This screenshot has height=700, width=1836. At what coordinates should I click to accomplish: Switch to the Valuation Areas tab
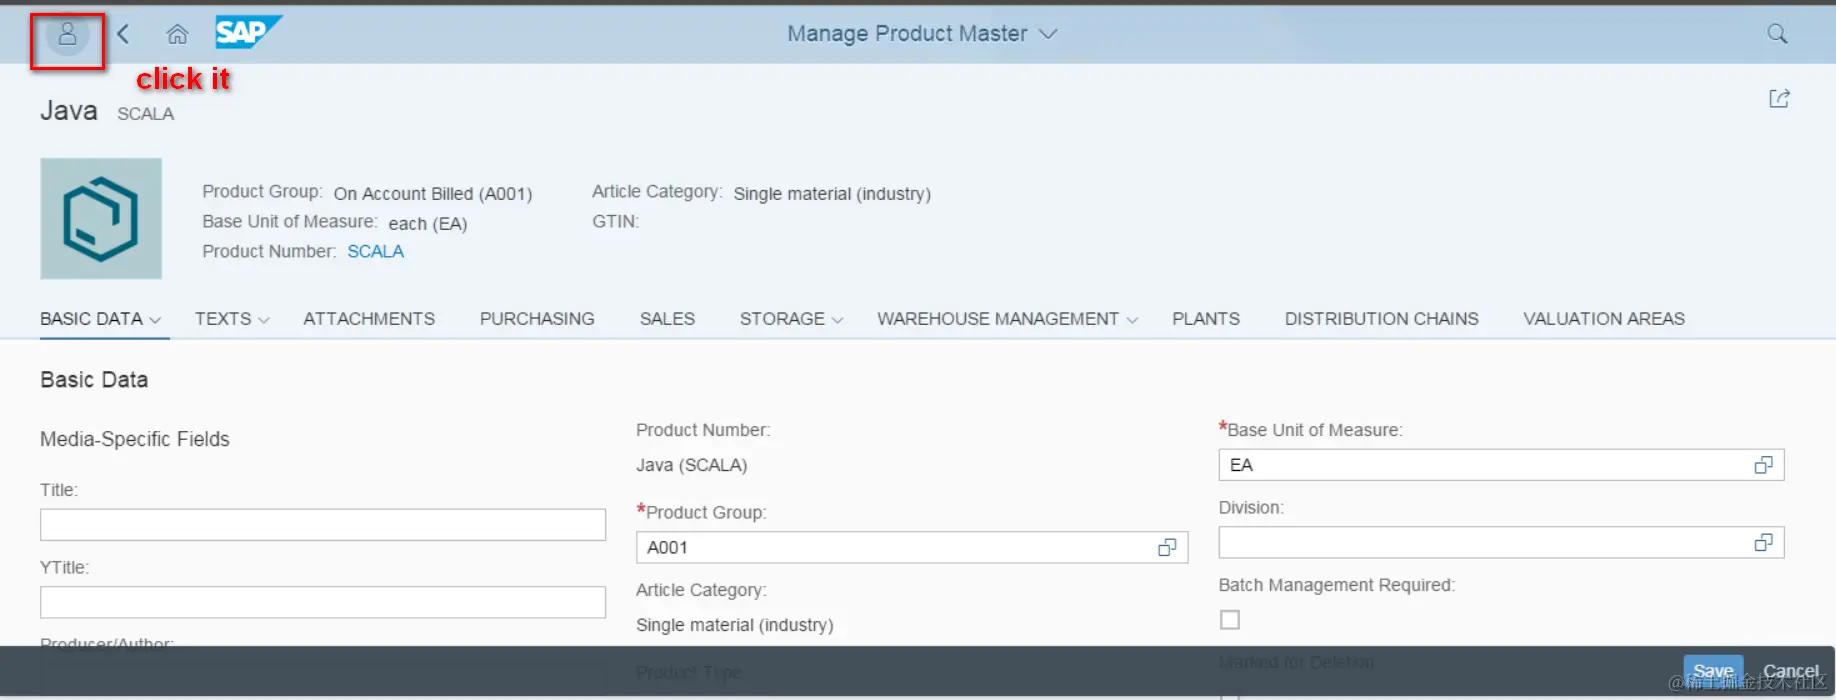1603,319
